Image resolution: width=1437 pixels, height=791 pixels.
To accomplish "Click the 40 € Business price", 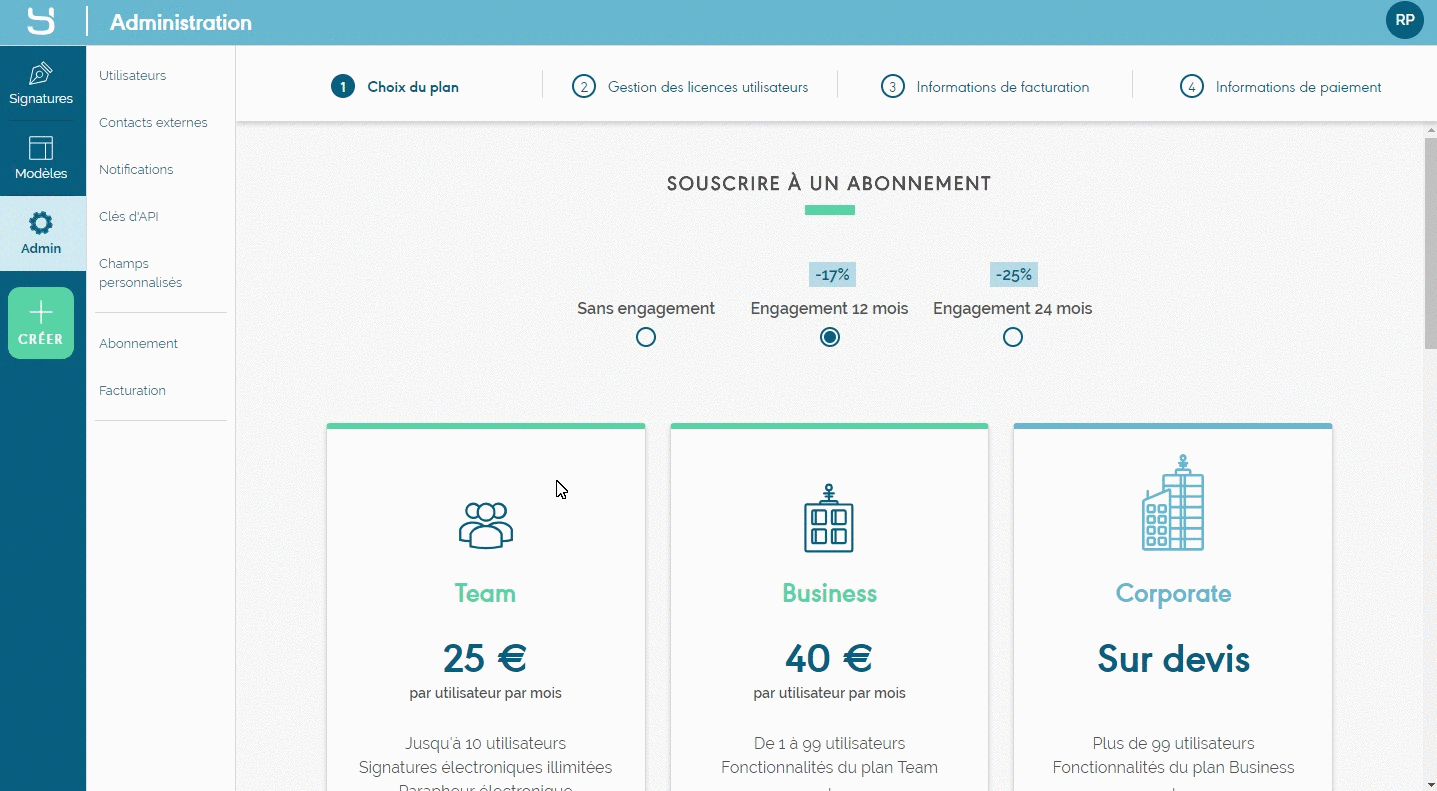I will [x=829, y=658].
